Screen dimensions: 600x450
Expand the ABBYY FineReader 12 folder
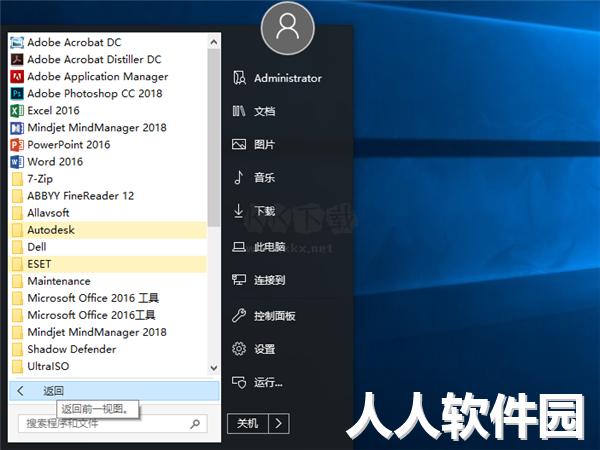click(x=108, y=196)
